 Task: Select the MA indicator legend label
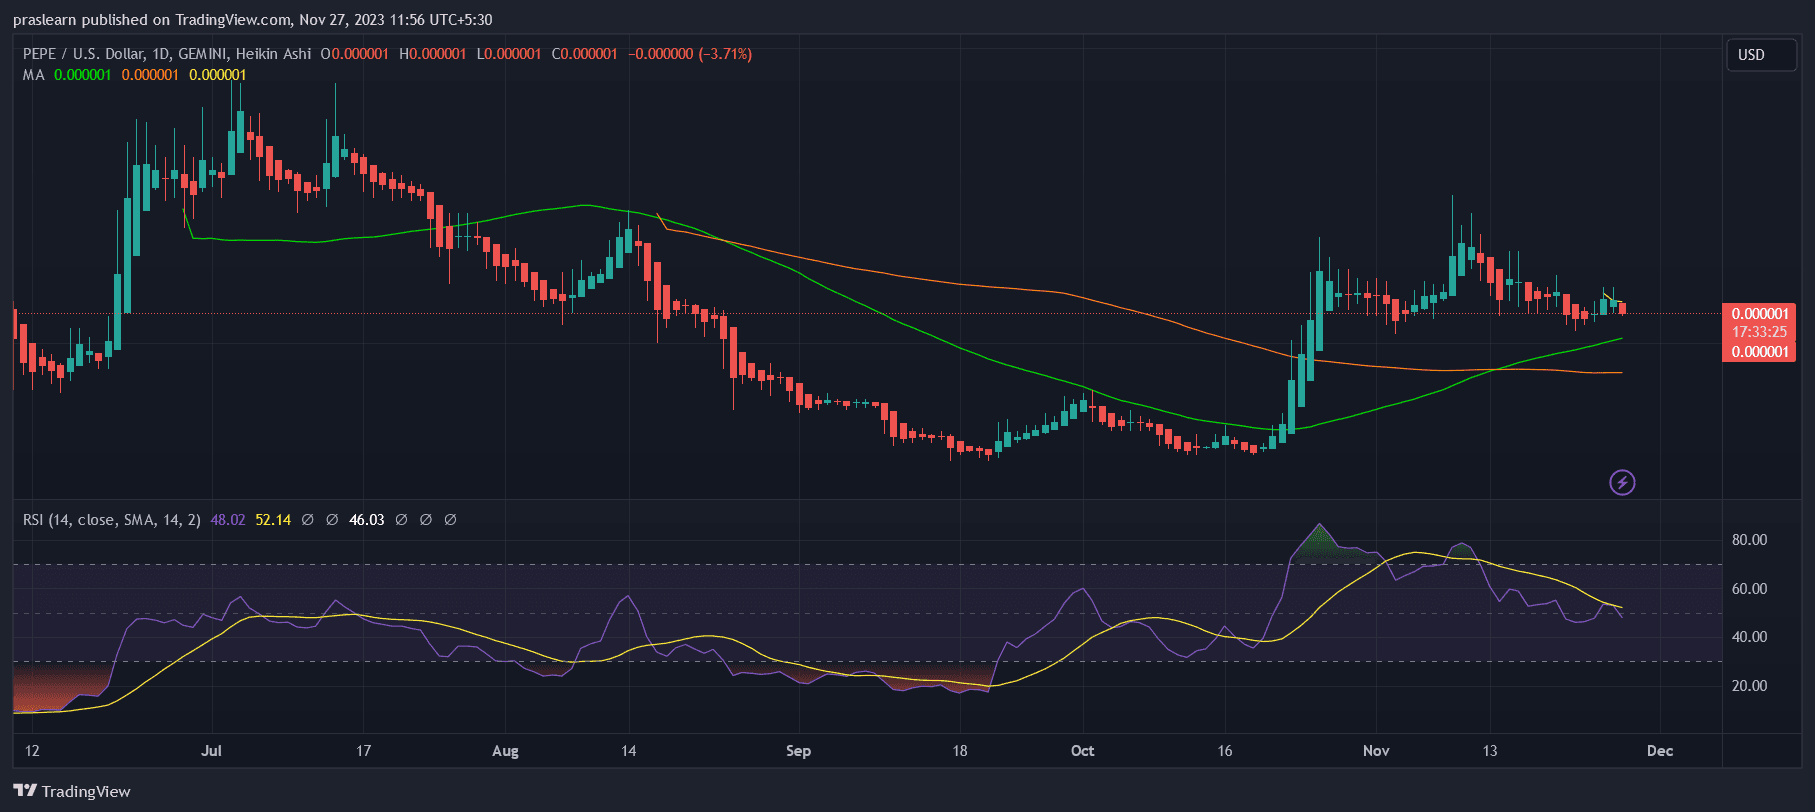click(x=34, y=75)
